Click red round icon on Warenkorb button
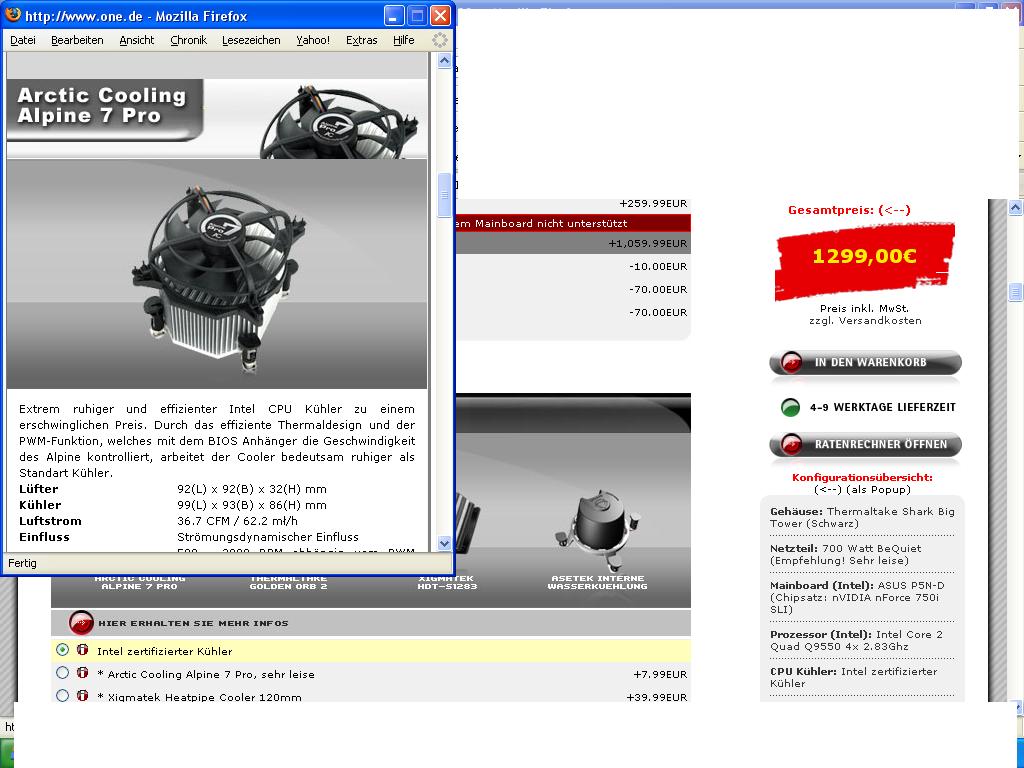Image resolution: width=1024 pixels, height=768 pixels. coord(792,362)
